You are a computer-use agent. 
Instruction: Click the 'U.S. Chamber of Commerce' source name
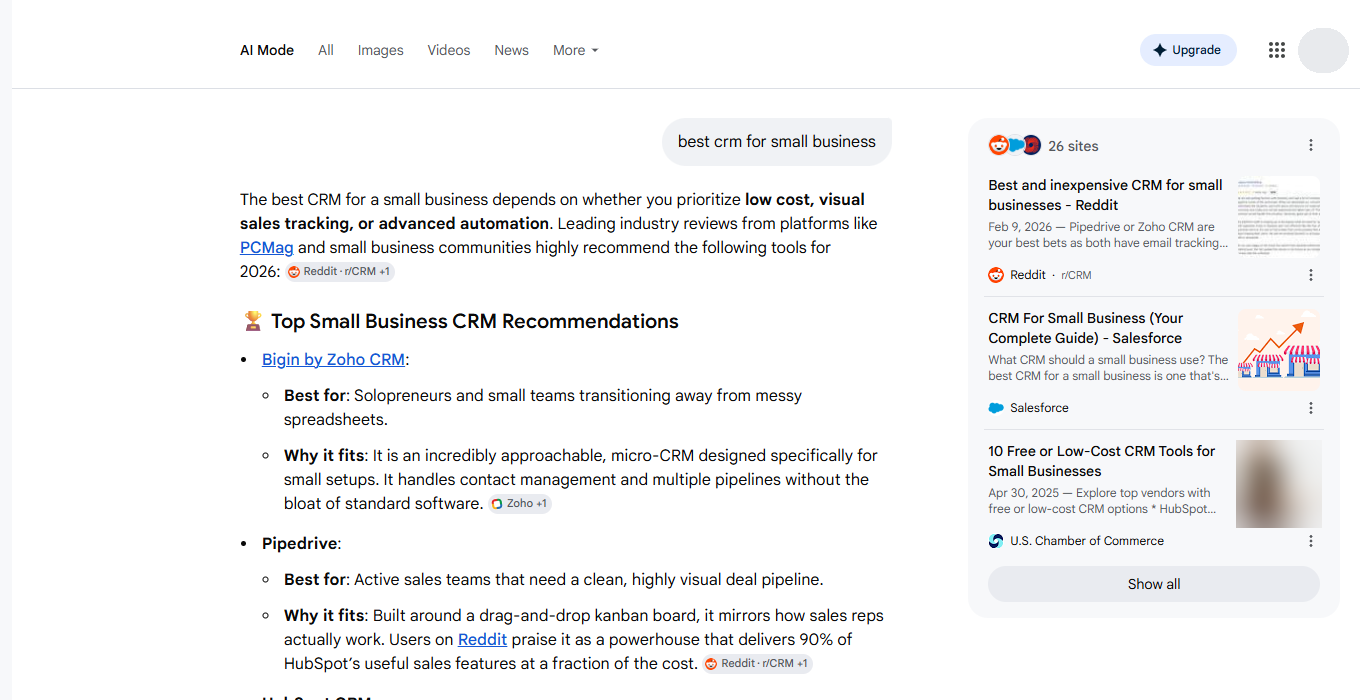click(x=1087, y=541)
